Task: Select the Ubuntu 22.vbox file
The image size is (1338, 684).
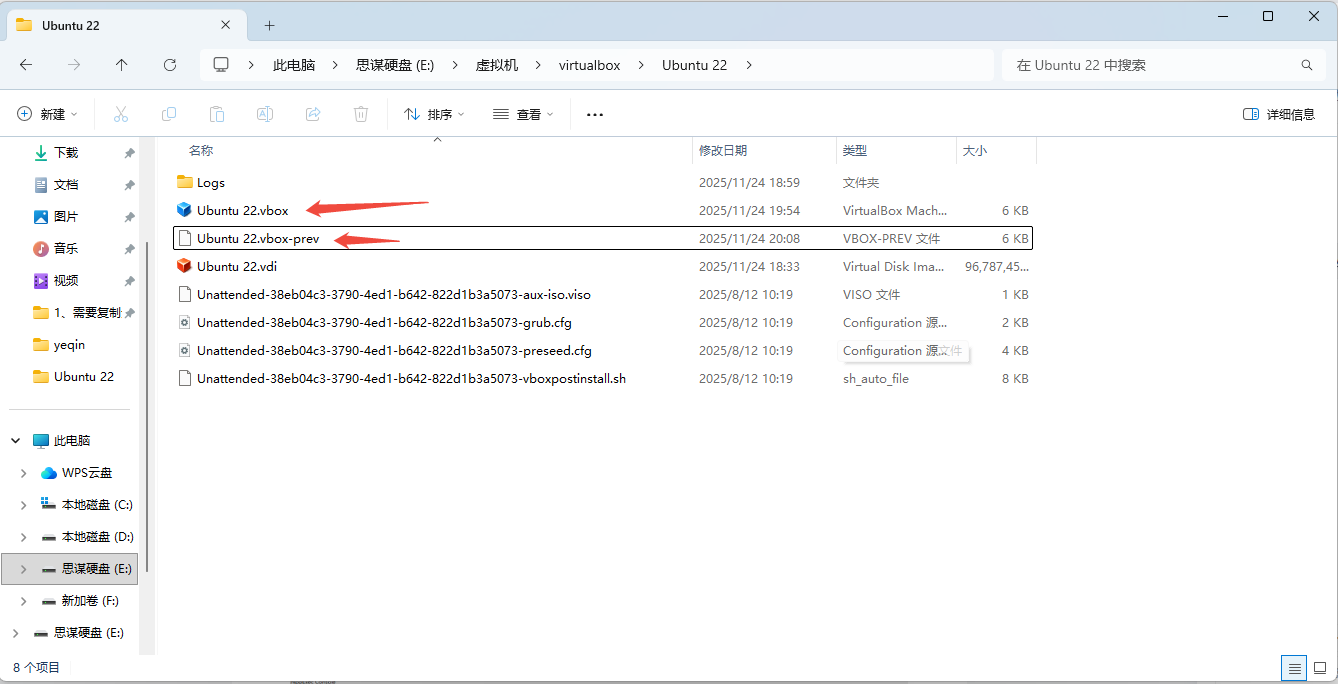Action: coord(242,211)
